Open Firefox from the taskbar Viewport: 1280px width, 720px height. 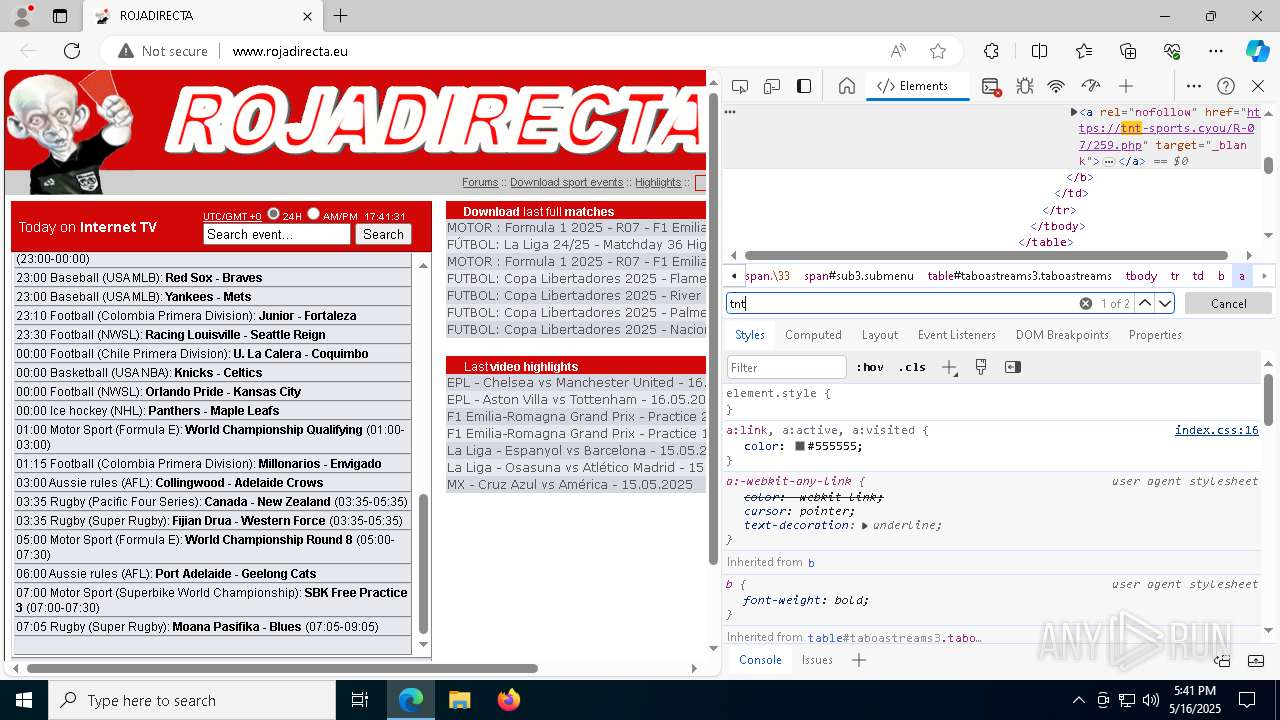click(509, 700)
